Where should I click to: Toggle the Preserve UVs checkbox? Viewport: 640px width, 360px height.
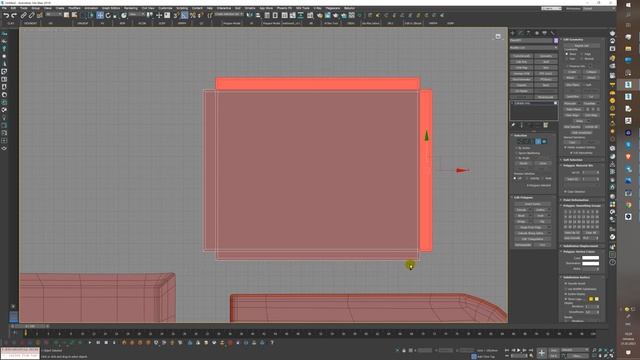(x=567, y=66)
